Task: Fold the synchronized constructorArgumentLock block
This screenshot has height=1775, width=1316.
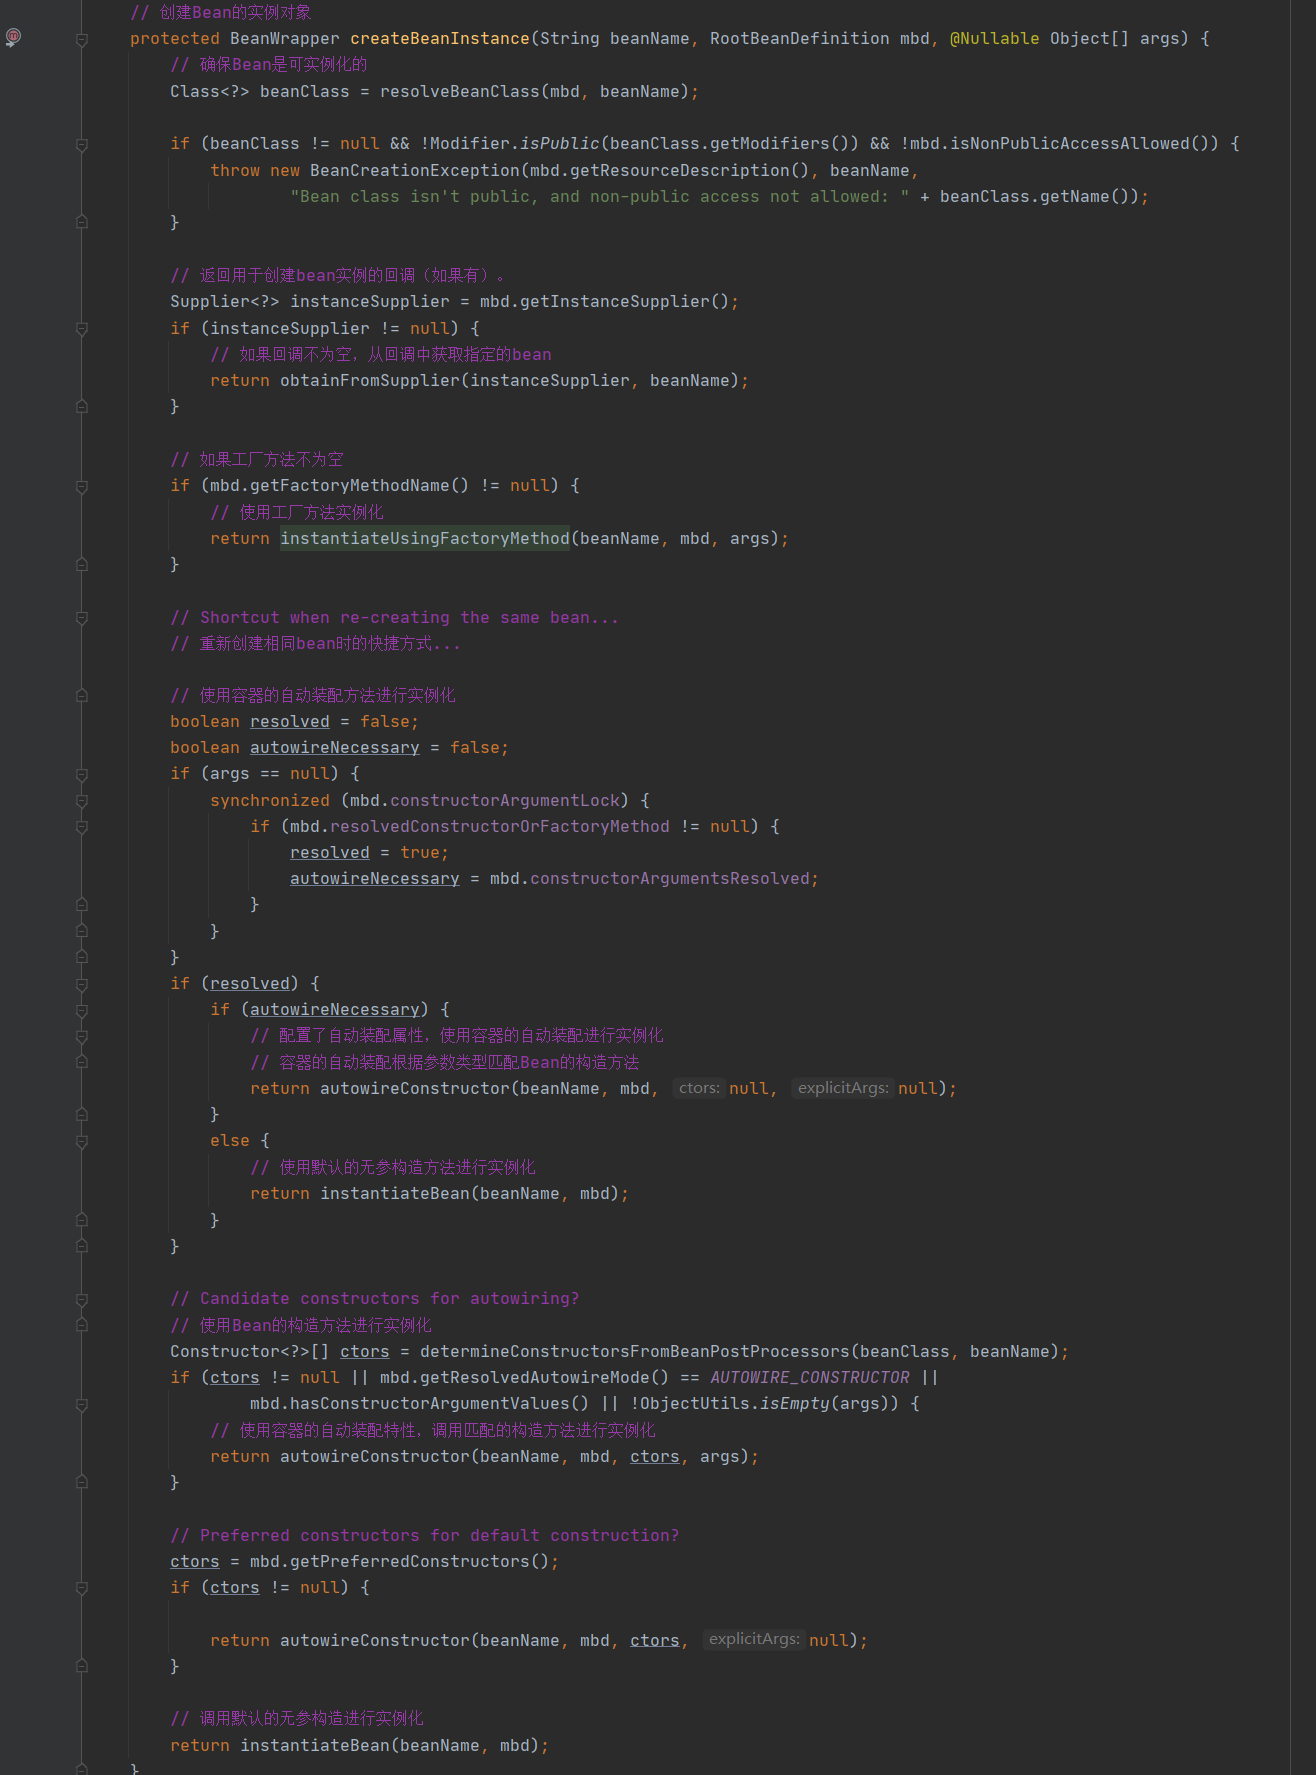Action: [82, 801]
